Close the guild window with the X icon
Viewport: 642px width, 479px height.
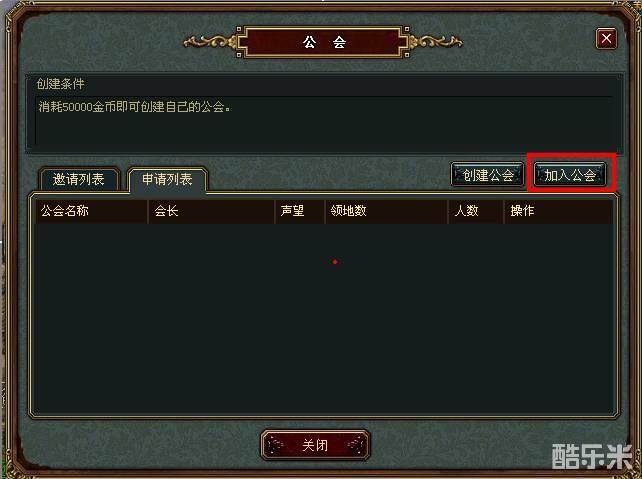click(x=606, y=39)
